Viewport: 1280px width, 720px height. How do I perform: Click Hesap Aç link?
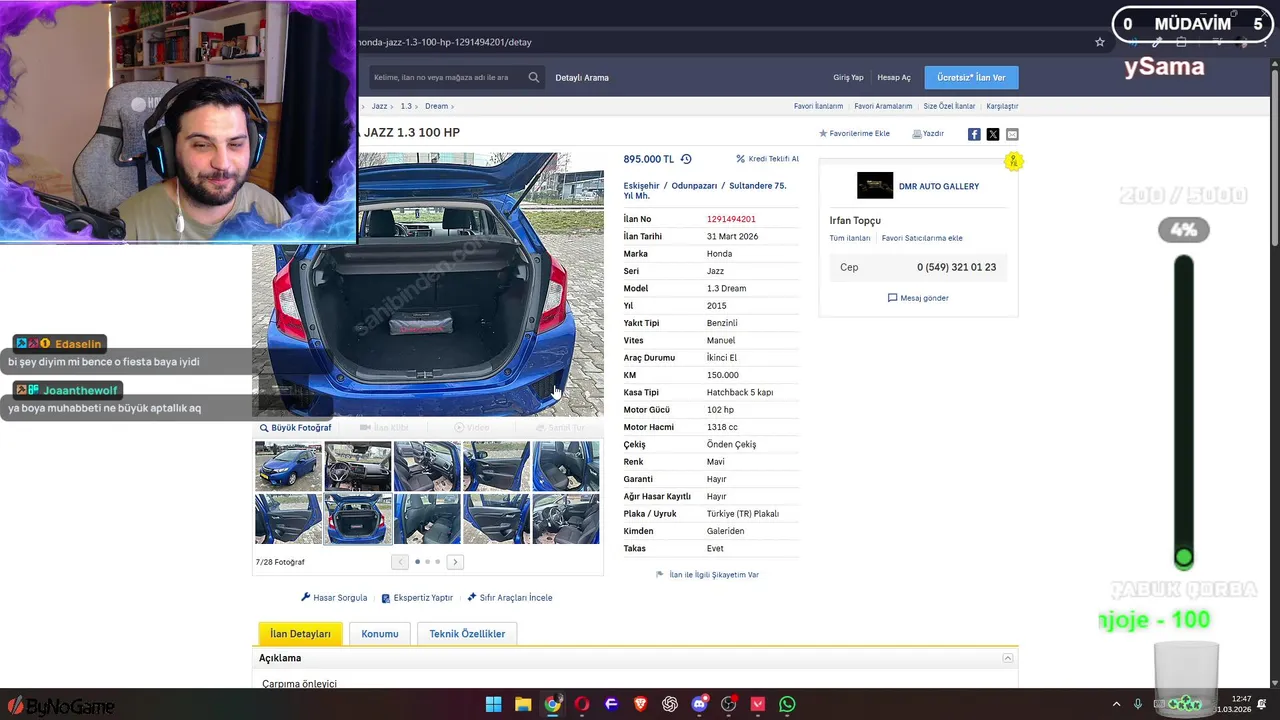click(x=894, y=77)
